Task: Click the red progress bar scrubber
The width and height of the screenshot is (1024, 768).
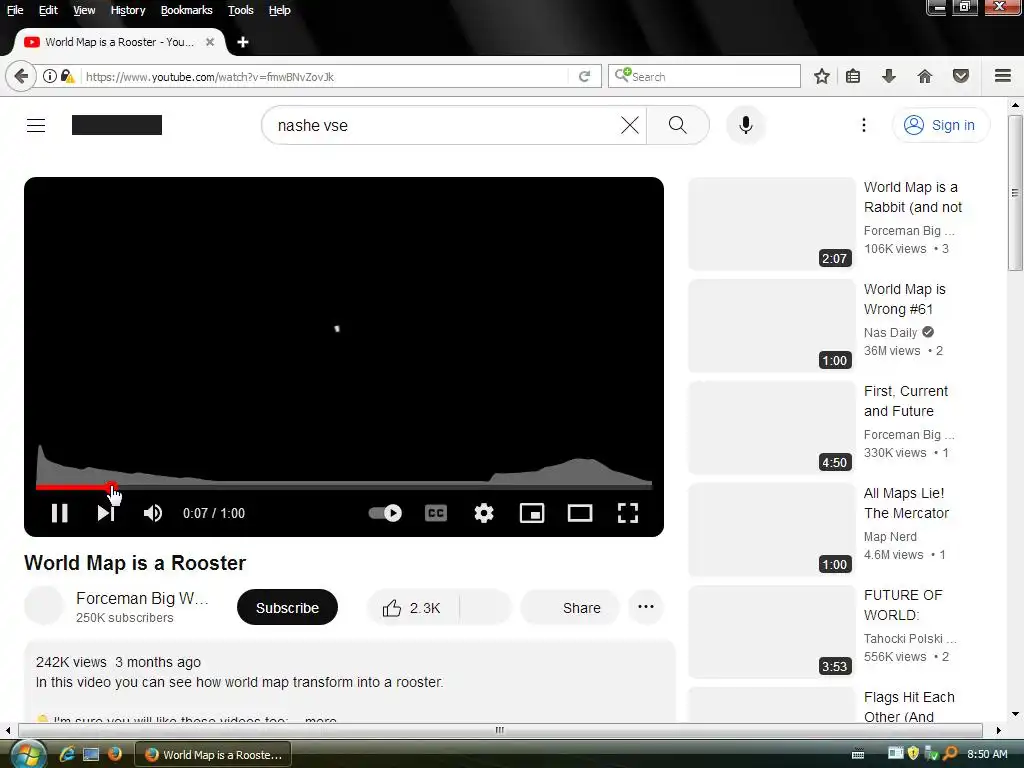Action: pyautogui.click(x=112, y=487)
